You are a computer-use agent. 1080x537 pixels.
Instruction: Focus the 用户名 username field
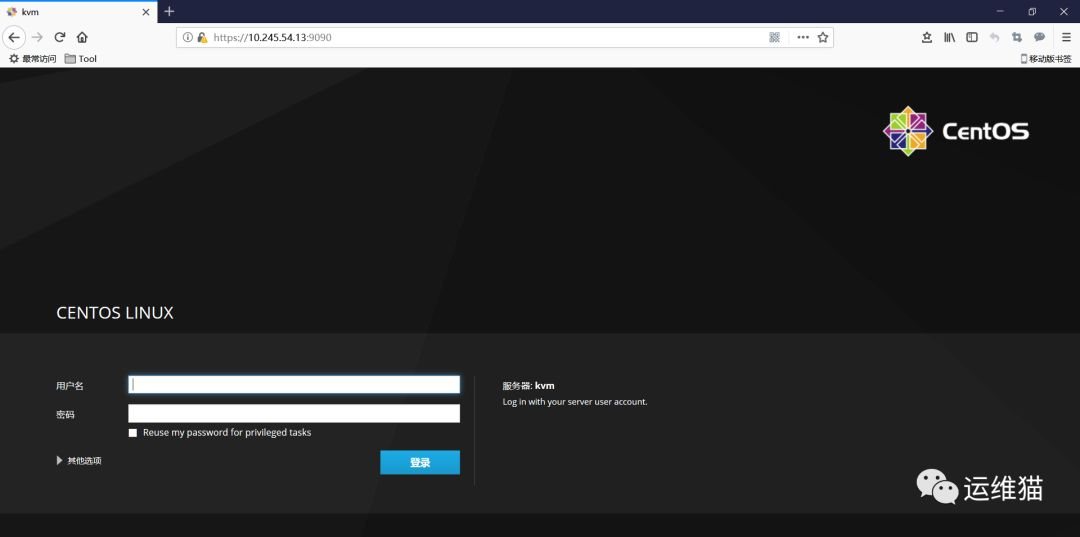point(294,384)
